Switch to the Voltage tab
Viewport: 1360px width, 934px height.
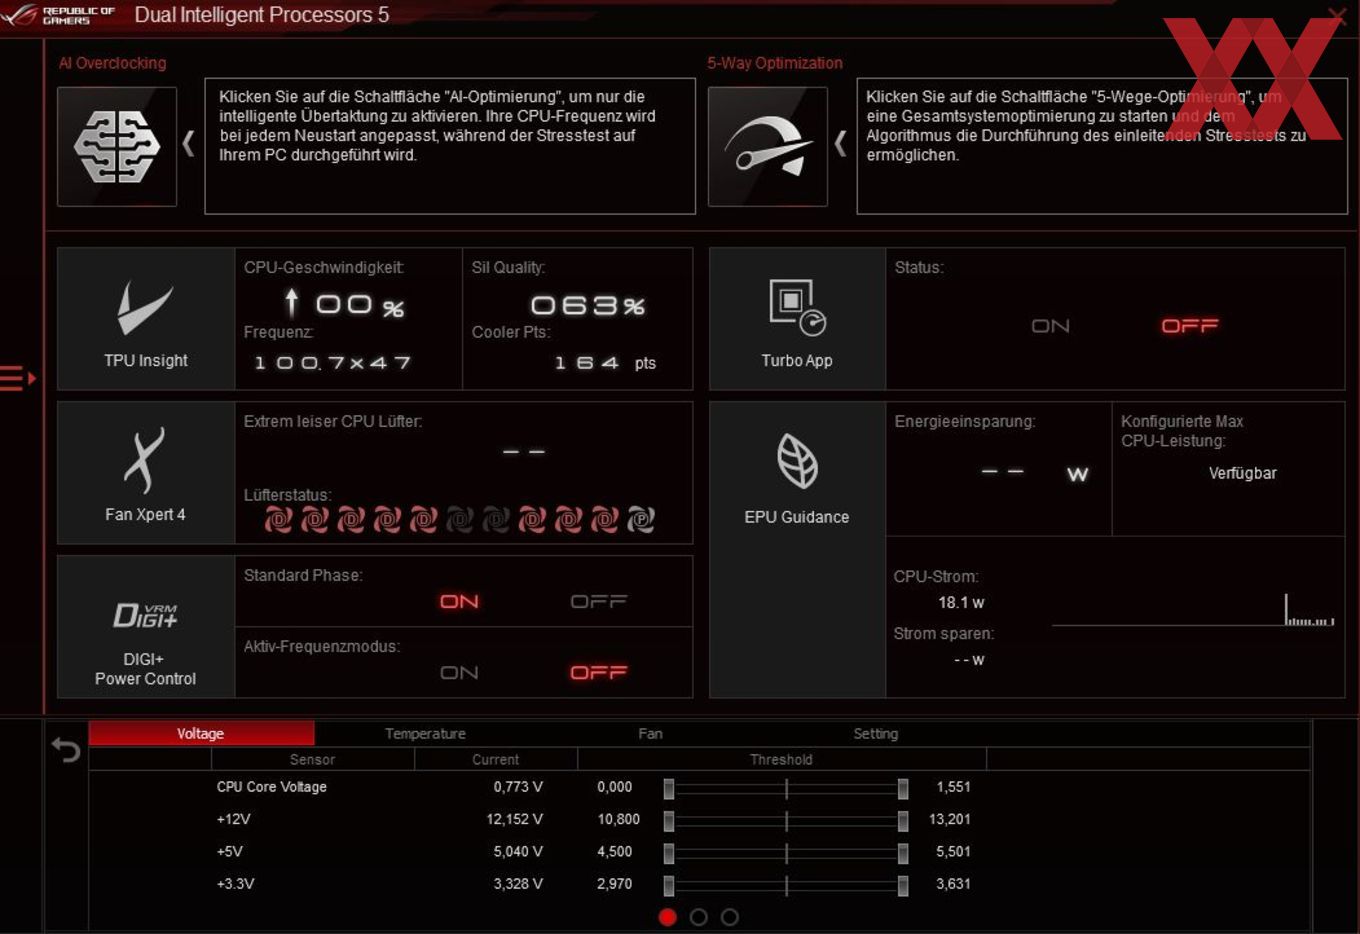(201, 733)
